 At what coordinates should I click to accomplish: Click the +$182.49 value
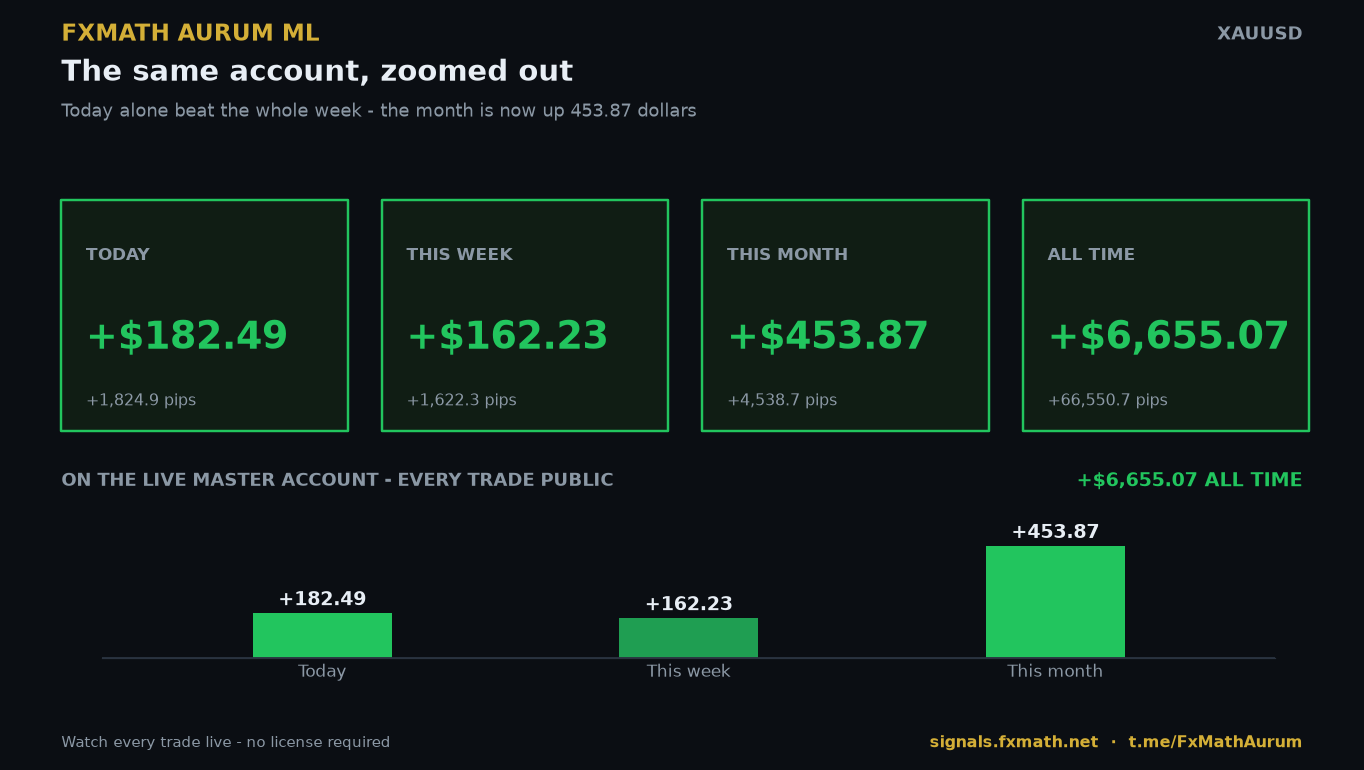pos(187,337)
